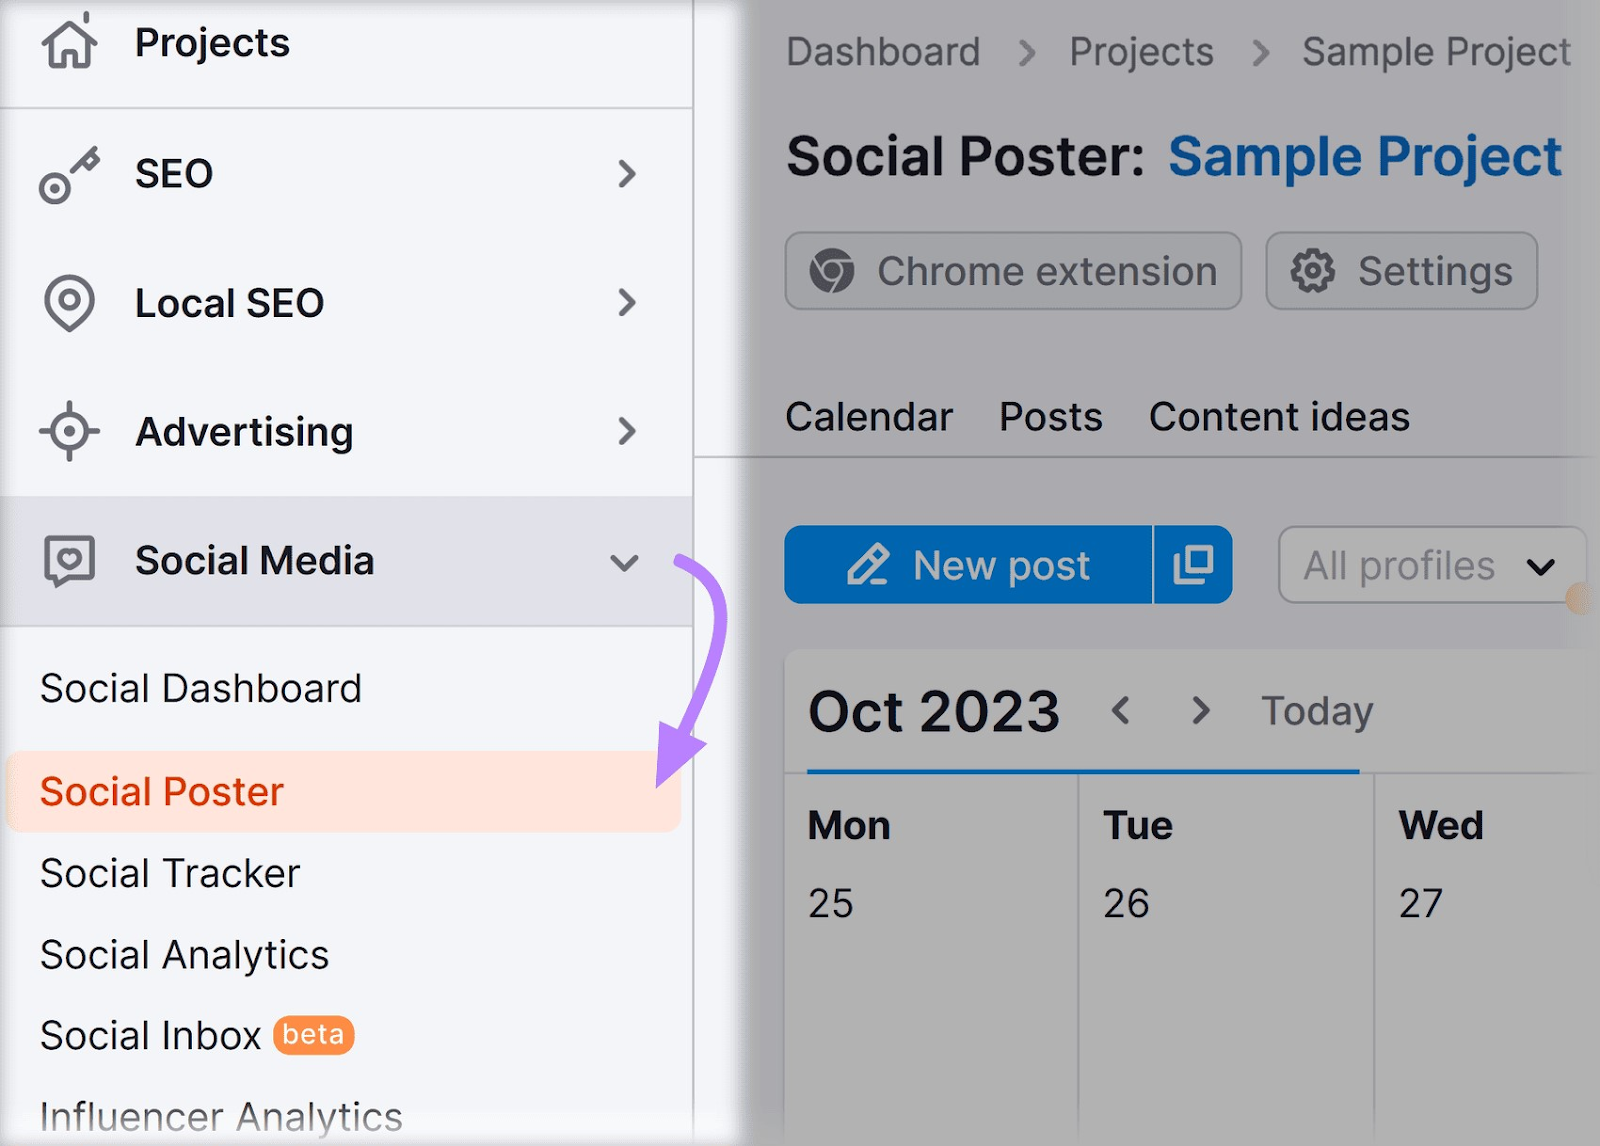Switch to the Content ideas tab
The image size is (1600, 1146).
pos(1279,417)
